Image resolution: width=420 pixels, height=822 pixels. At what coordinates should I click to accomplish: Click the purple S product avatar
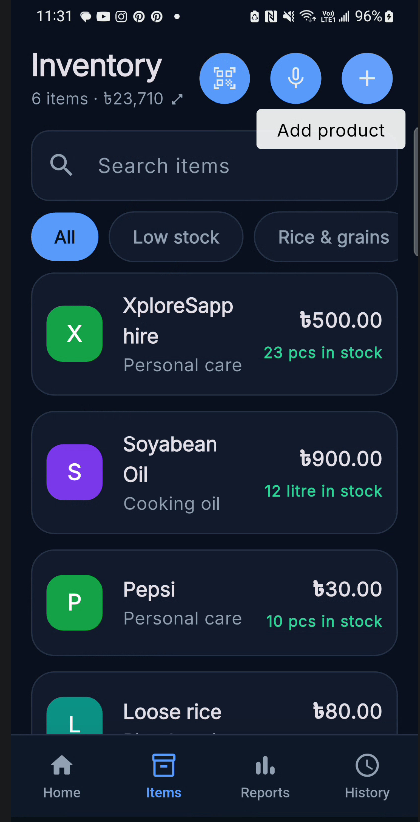(74, 472)
